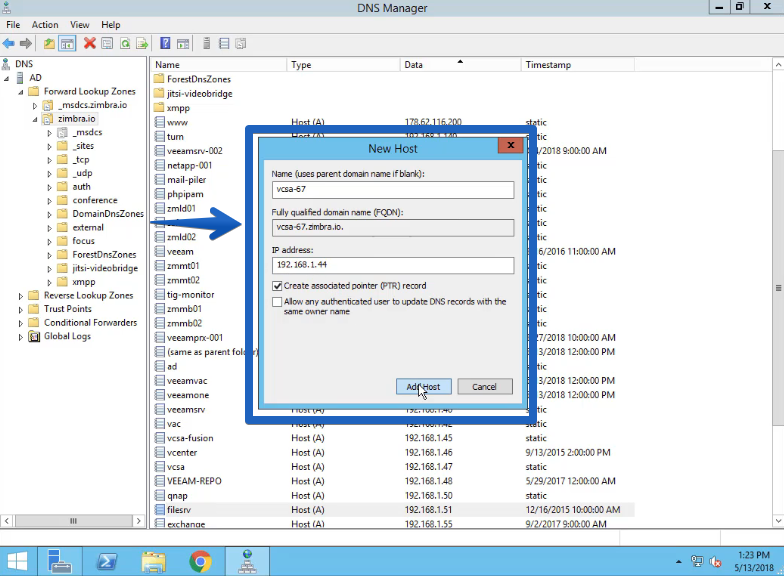784x576 pixels.
Task: Click the Export List toolbar icon
Action: [142, 44]
